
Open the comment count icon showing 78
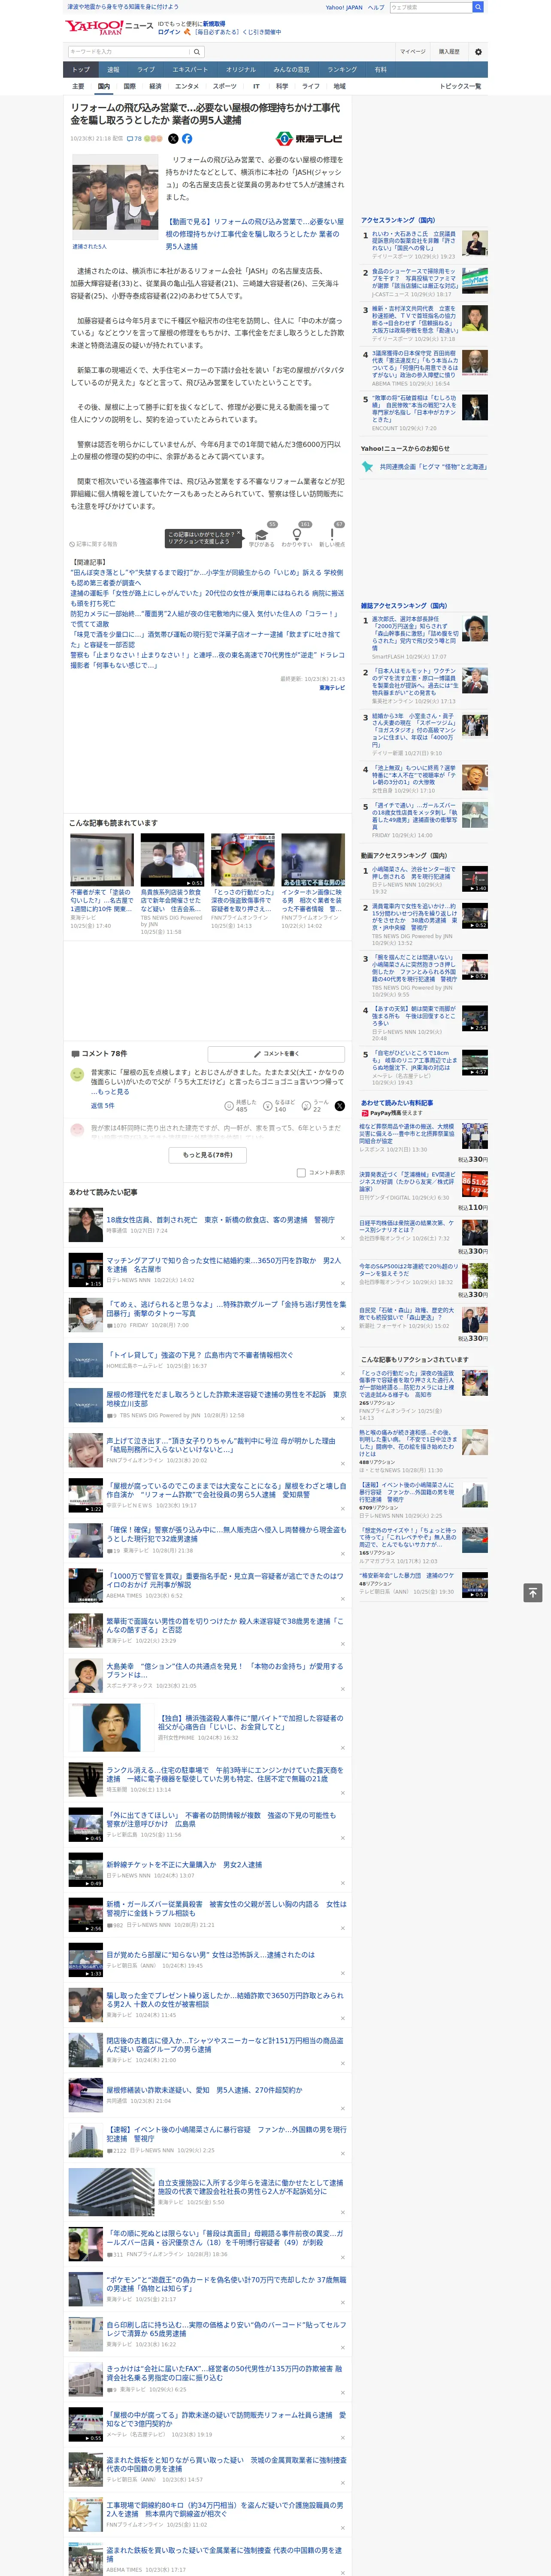[x=134, y=139]
